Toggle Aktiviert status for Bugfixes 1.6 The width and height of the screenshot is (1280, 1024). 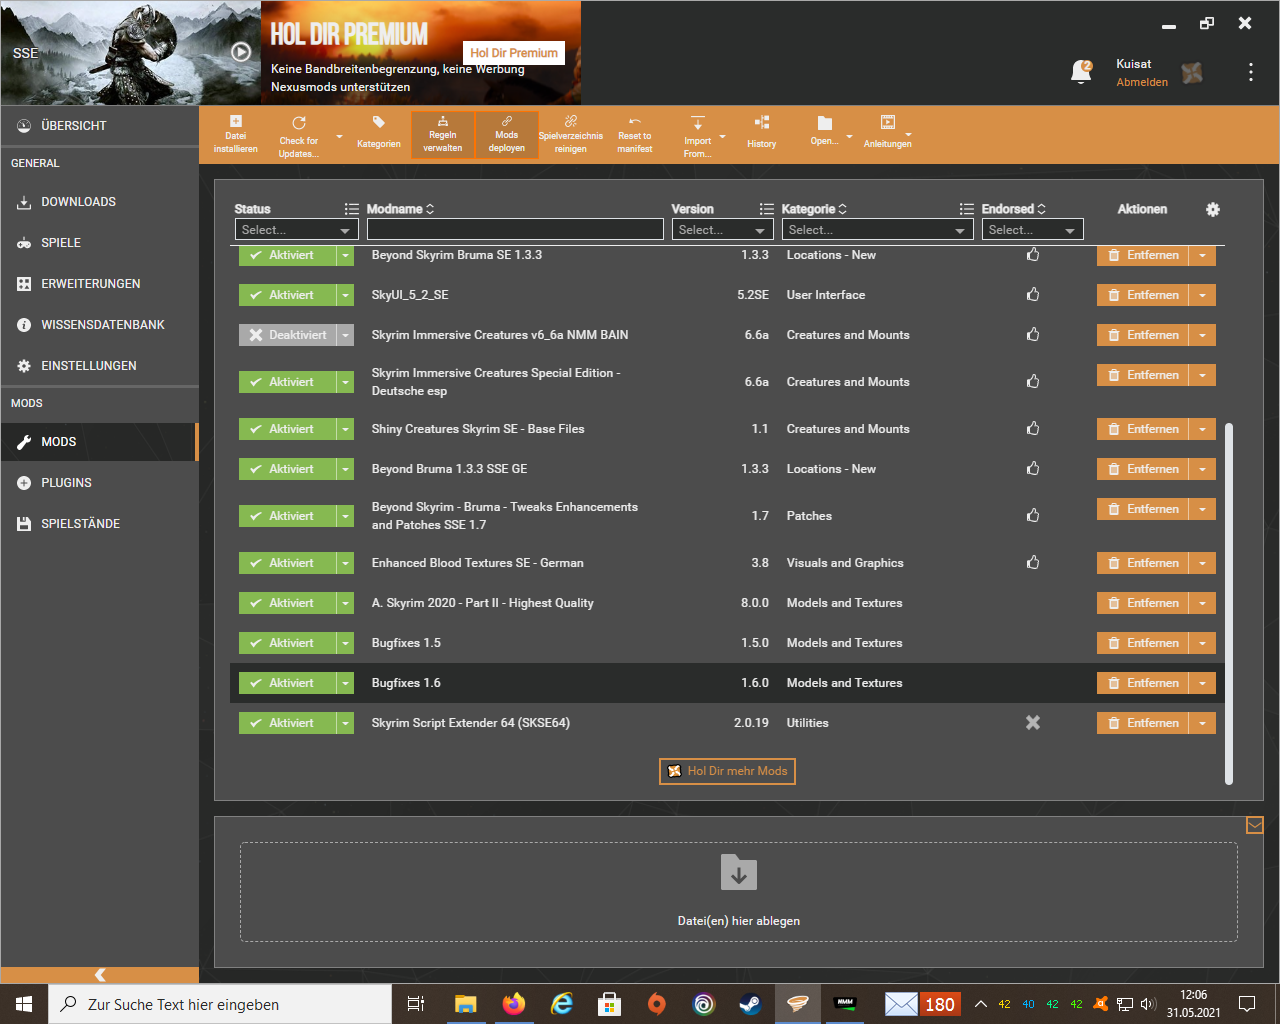click(287, 683)
